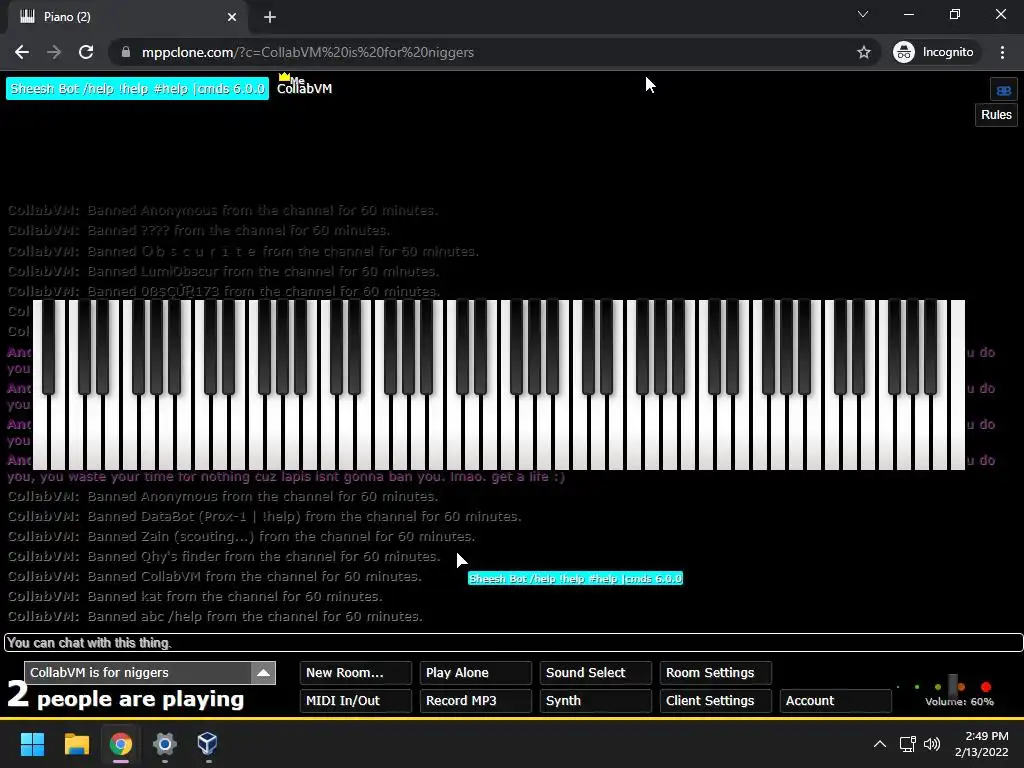Open the Rules button
1024x768 pixels.
[x=996, y=115]
